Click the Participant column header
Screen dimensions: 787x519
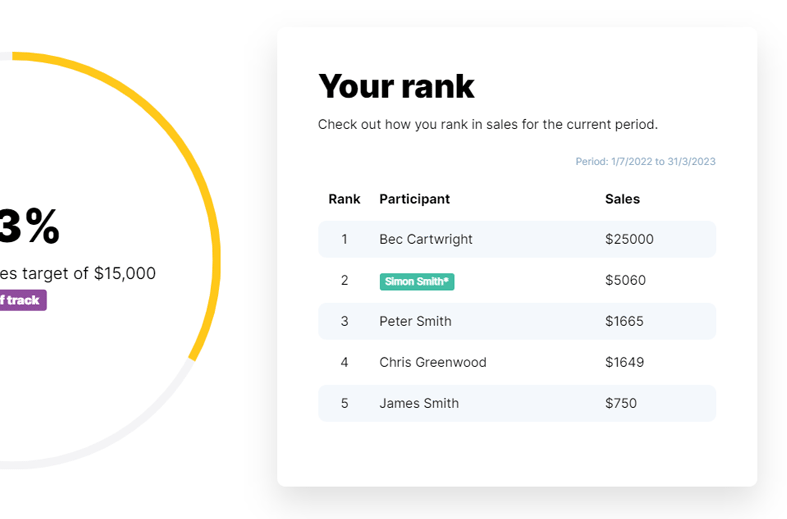pyautogui.click(x=414, y=199)
